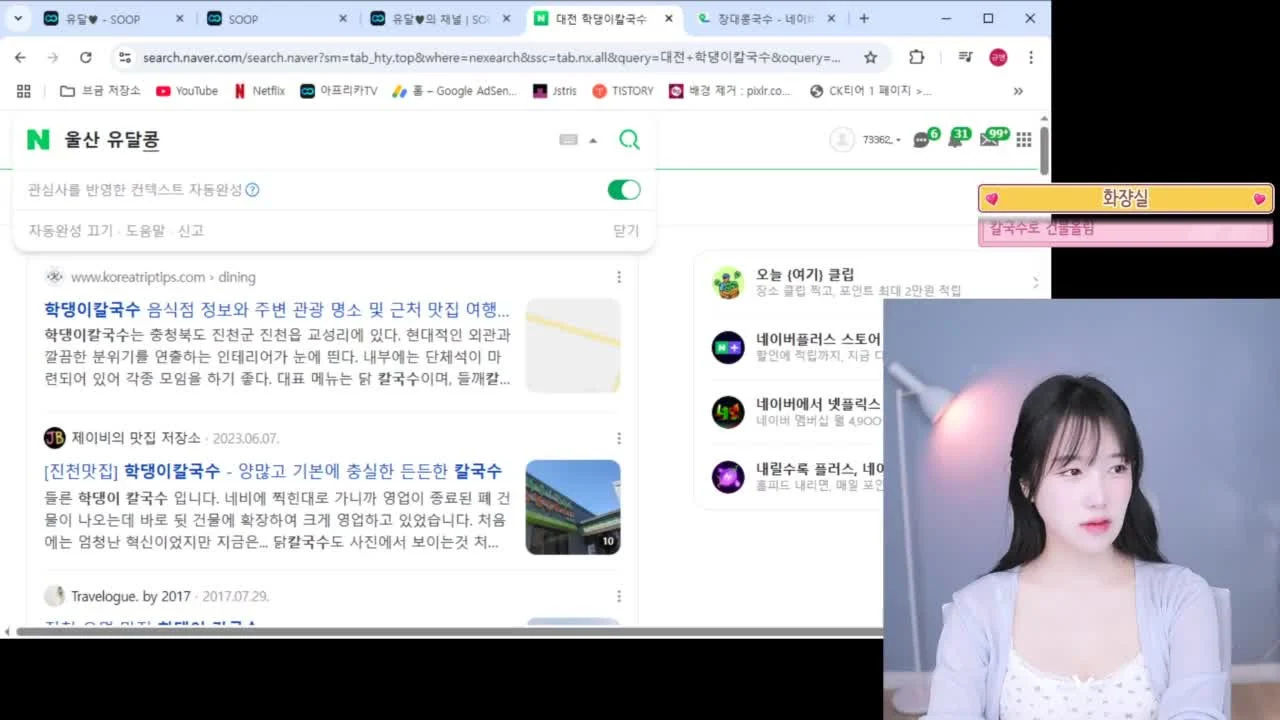Image resolution: width=1280 pixels, height=720 pixels.
Task: Switch to 대전 학댕이칼국수 tab
Action: point(598,19)
